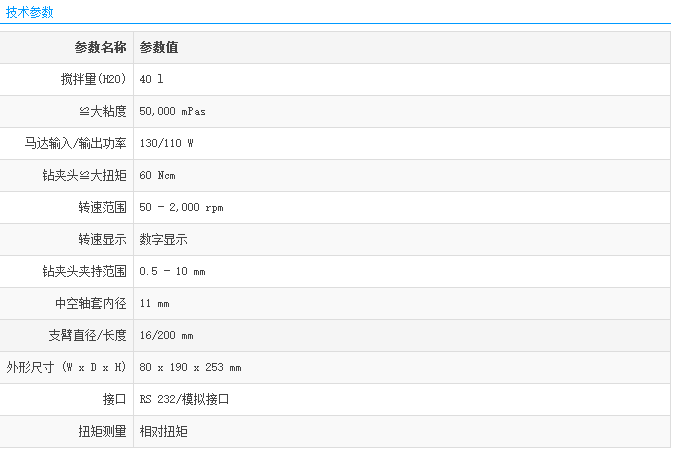Select the 相对扭矩 value cell
The height and width of the screenshot is (456, 685).
[164, 431]
